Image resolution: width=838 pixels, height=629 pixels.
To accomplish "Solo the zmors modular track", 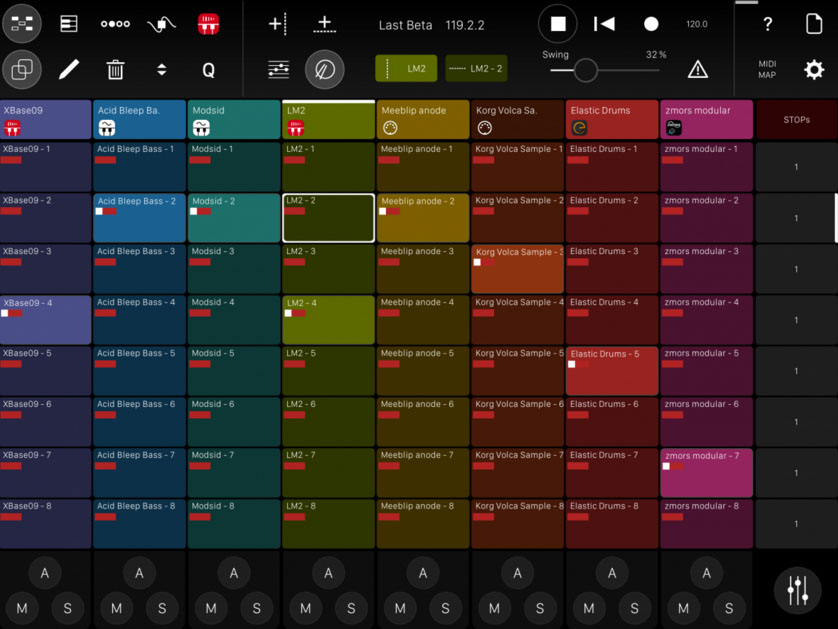I will [729, 608].
